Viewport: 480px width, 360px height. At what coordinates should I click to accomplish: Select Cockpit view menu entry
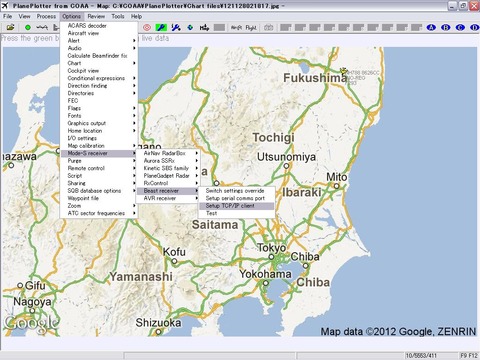[99, 71]
